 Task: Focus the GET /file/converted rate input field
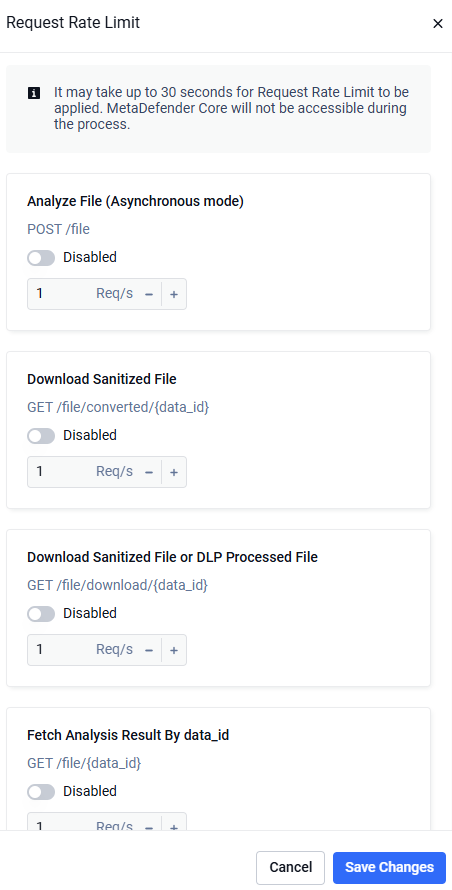coord(62,472)
